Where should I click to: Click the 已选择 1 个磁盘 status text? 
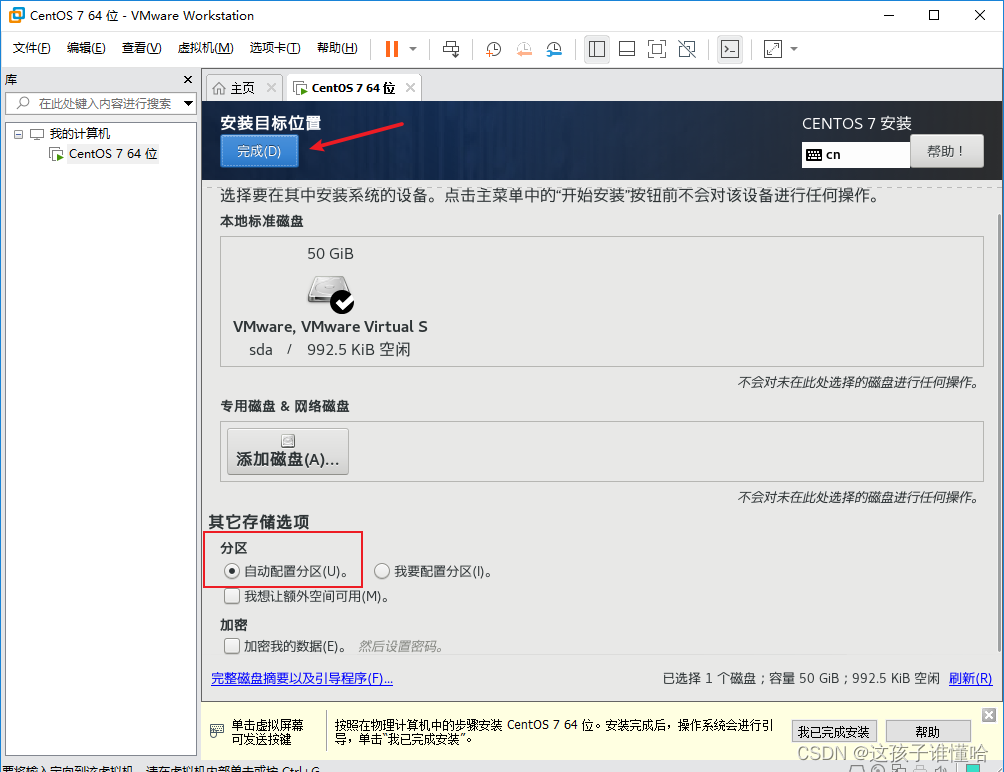[709, 679]
